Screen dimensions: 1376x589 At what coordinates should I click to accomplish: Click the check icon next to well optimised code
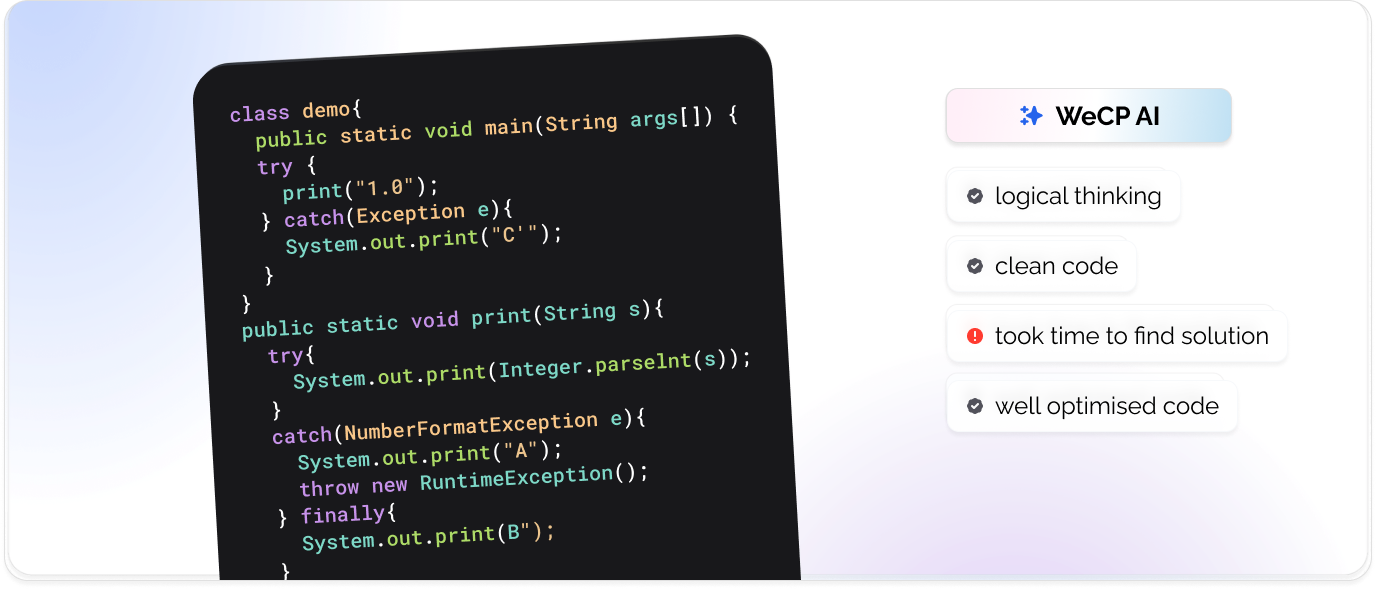click(975, 406)
